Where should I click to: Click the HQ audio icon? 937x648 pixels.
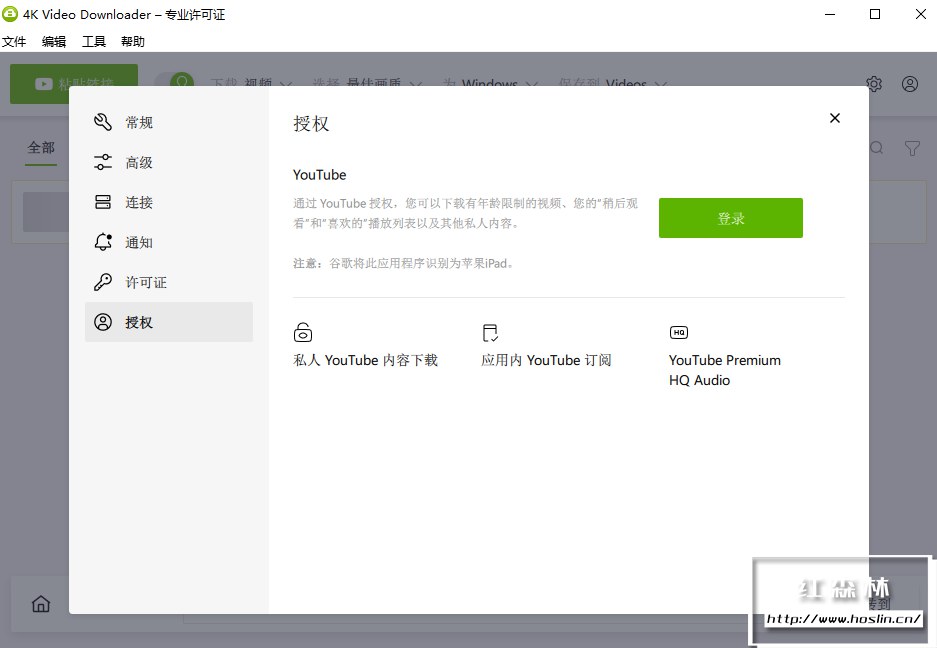coord(679,332)
